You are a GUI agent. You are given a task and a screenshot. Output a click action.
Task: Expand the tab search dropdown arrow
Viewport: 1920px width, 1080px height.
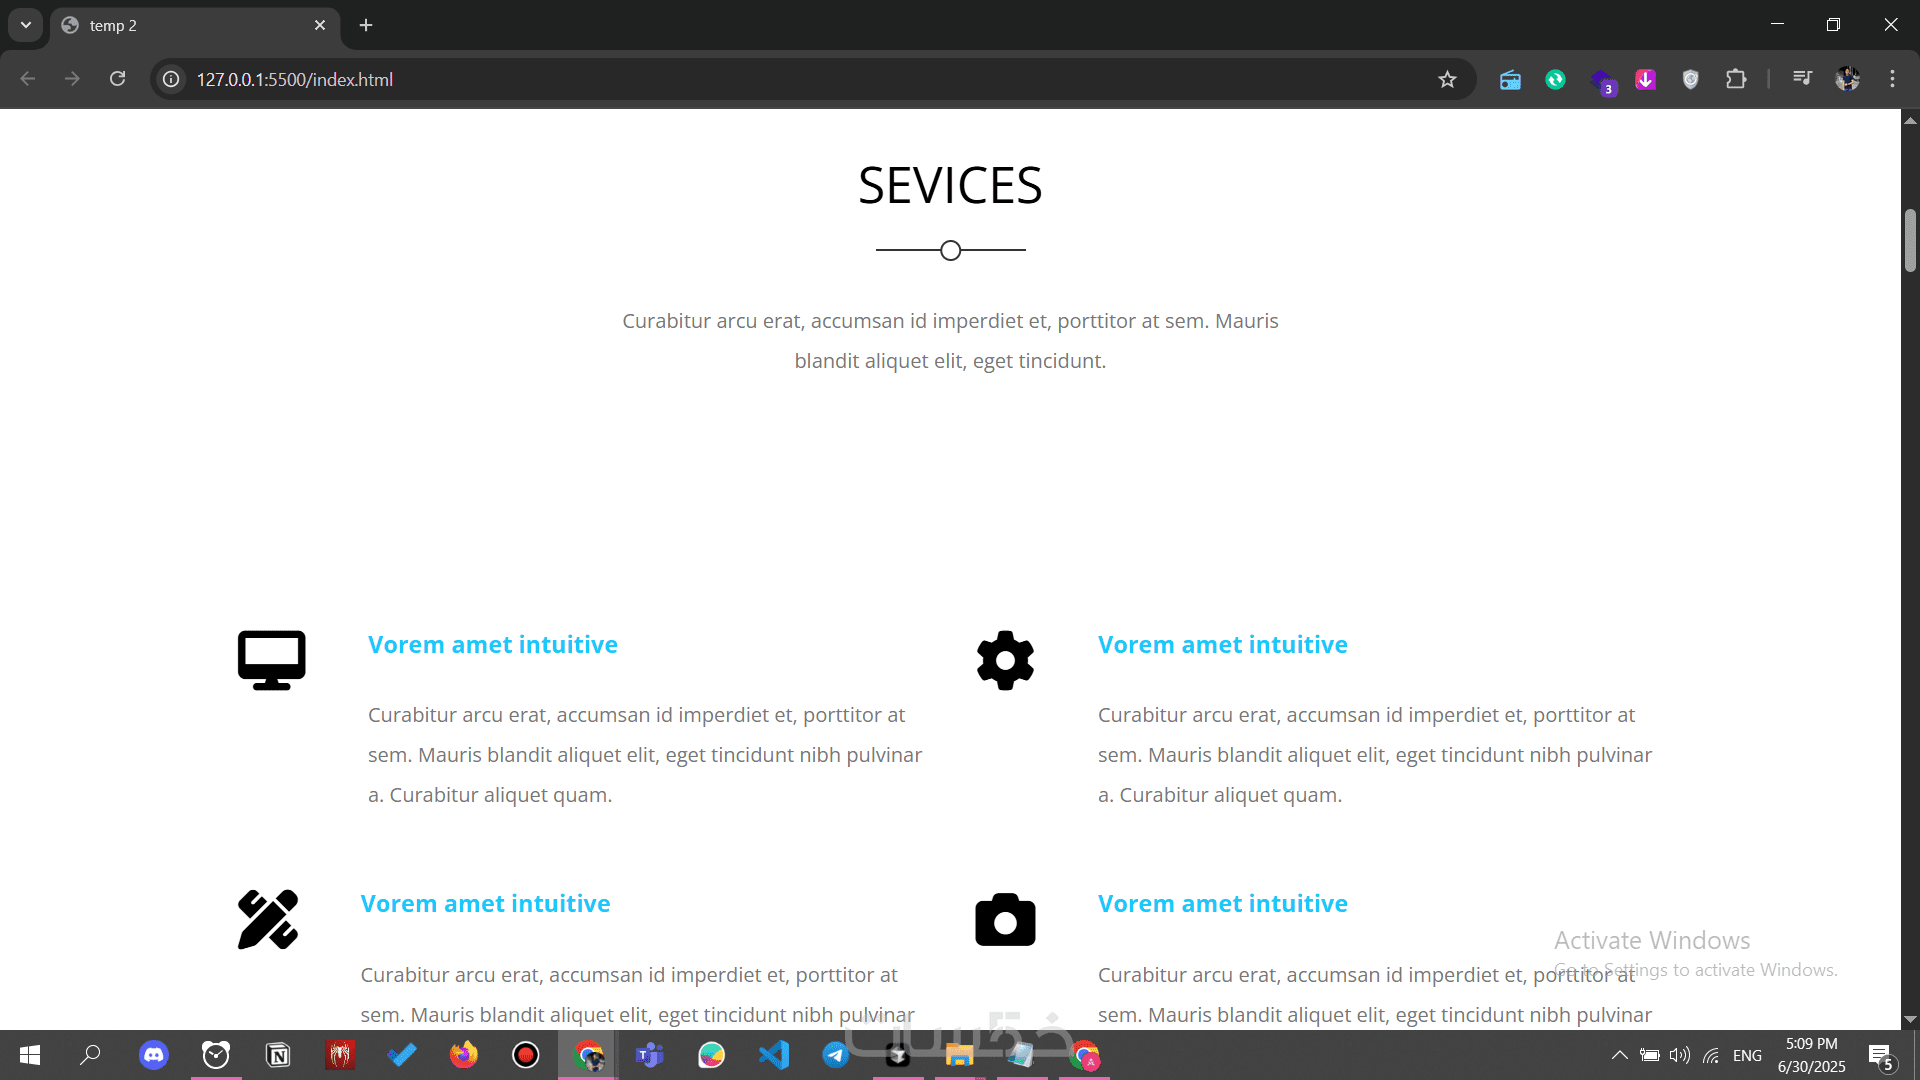click(26, 25)
